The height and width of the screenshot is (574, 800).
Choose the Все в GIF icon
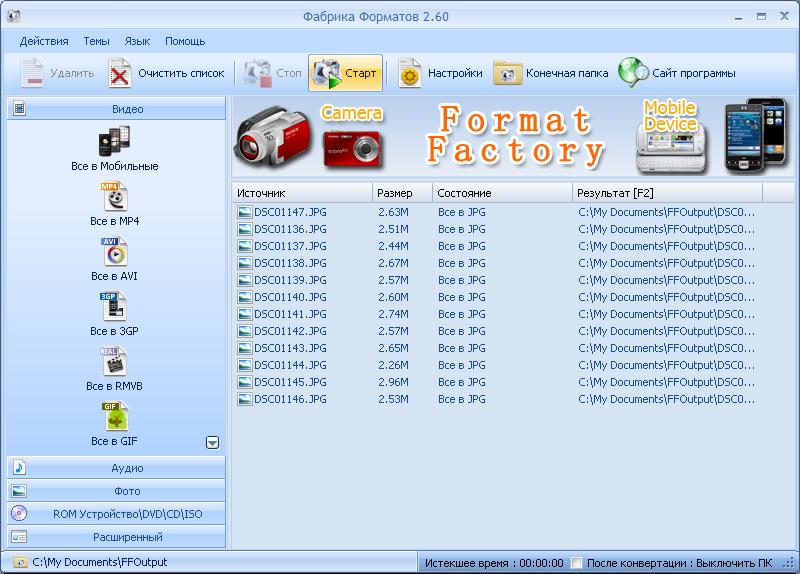tap(115, 416)
